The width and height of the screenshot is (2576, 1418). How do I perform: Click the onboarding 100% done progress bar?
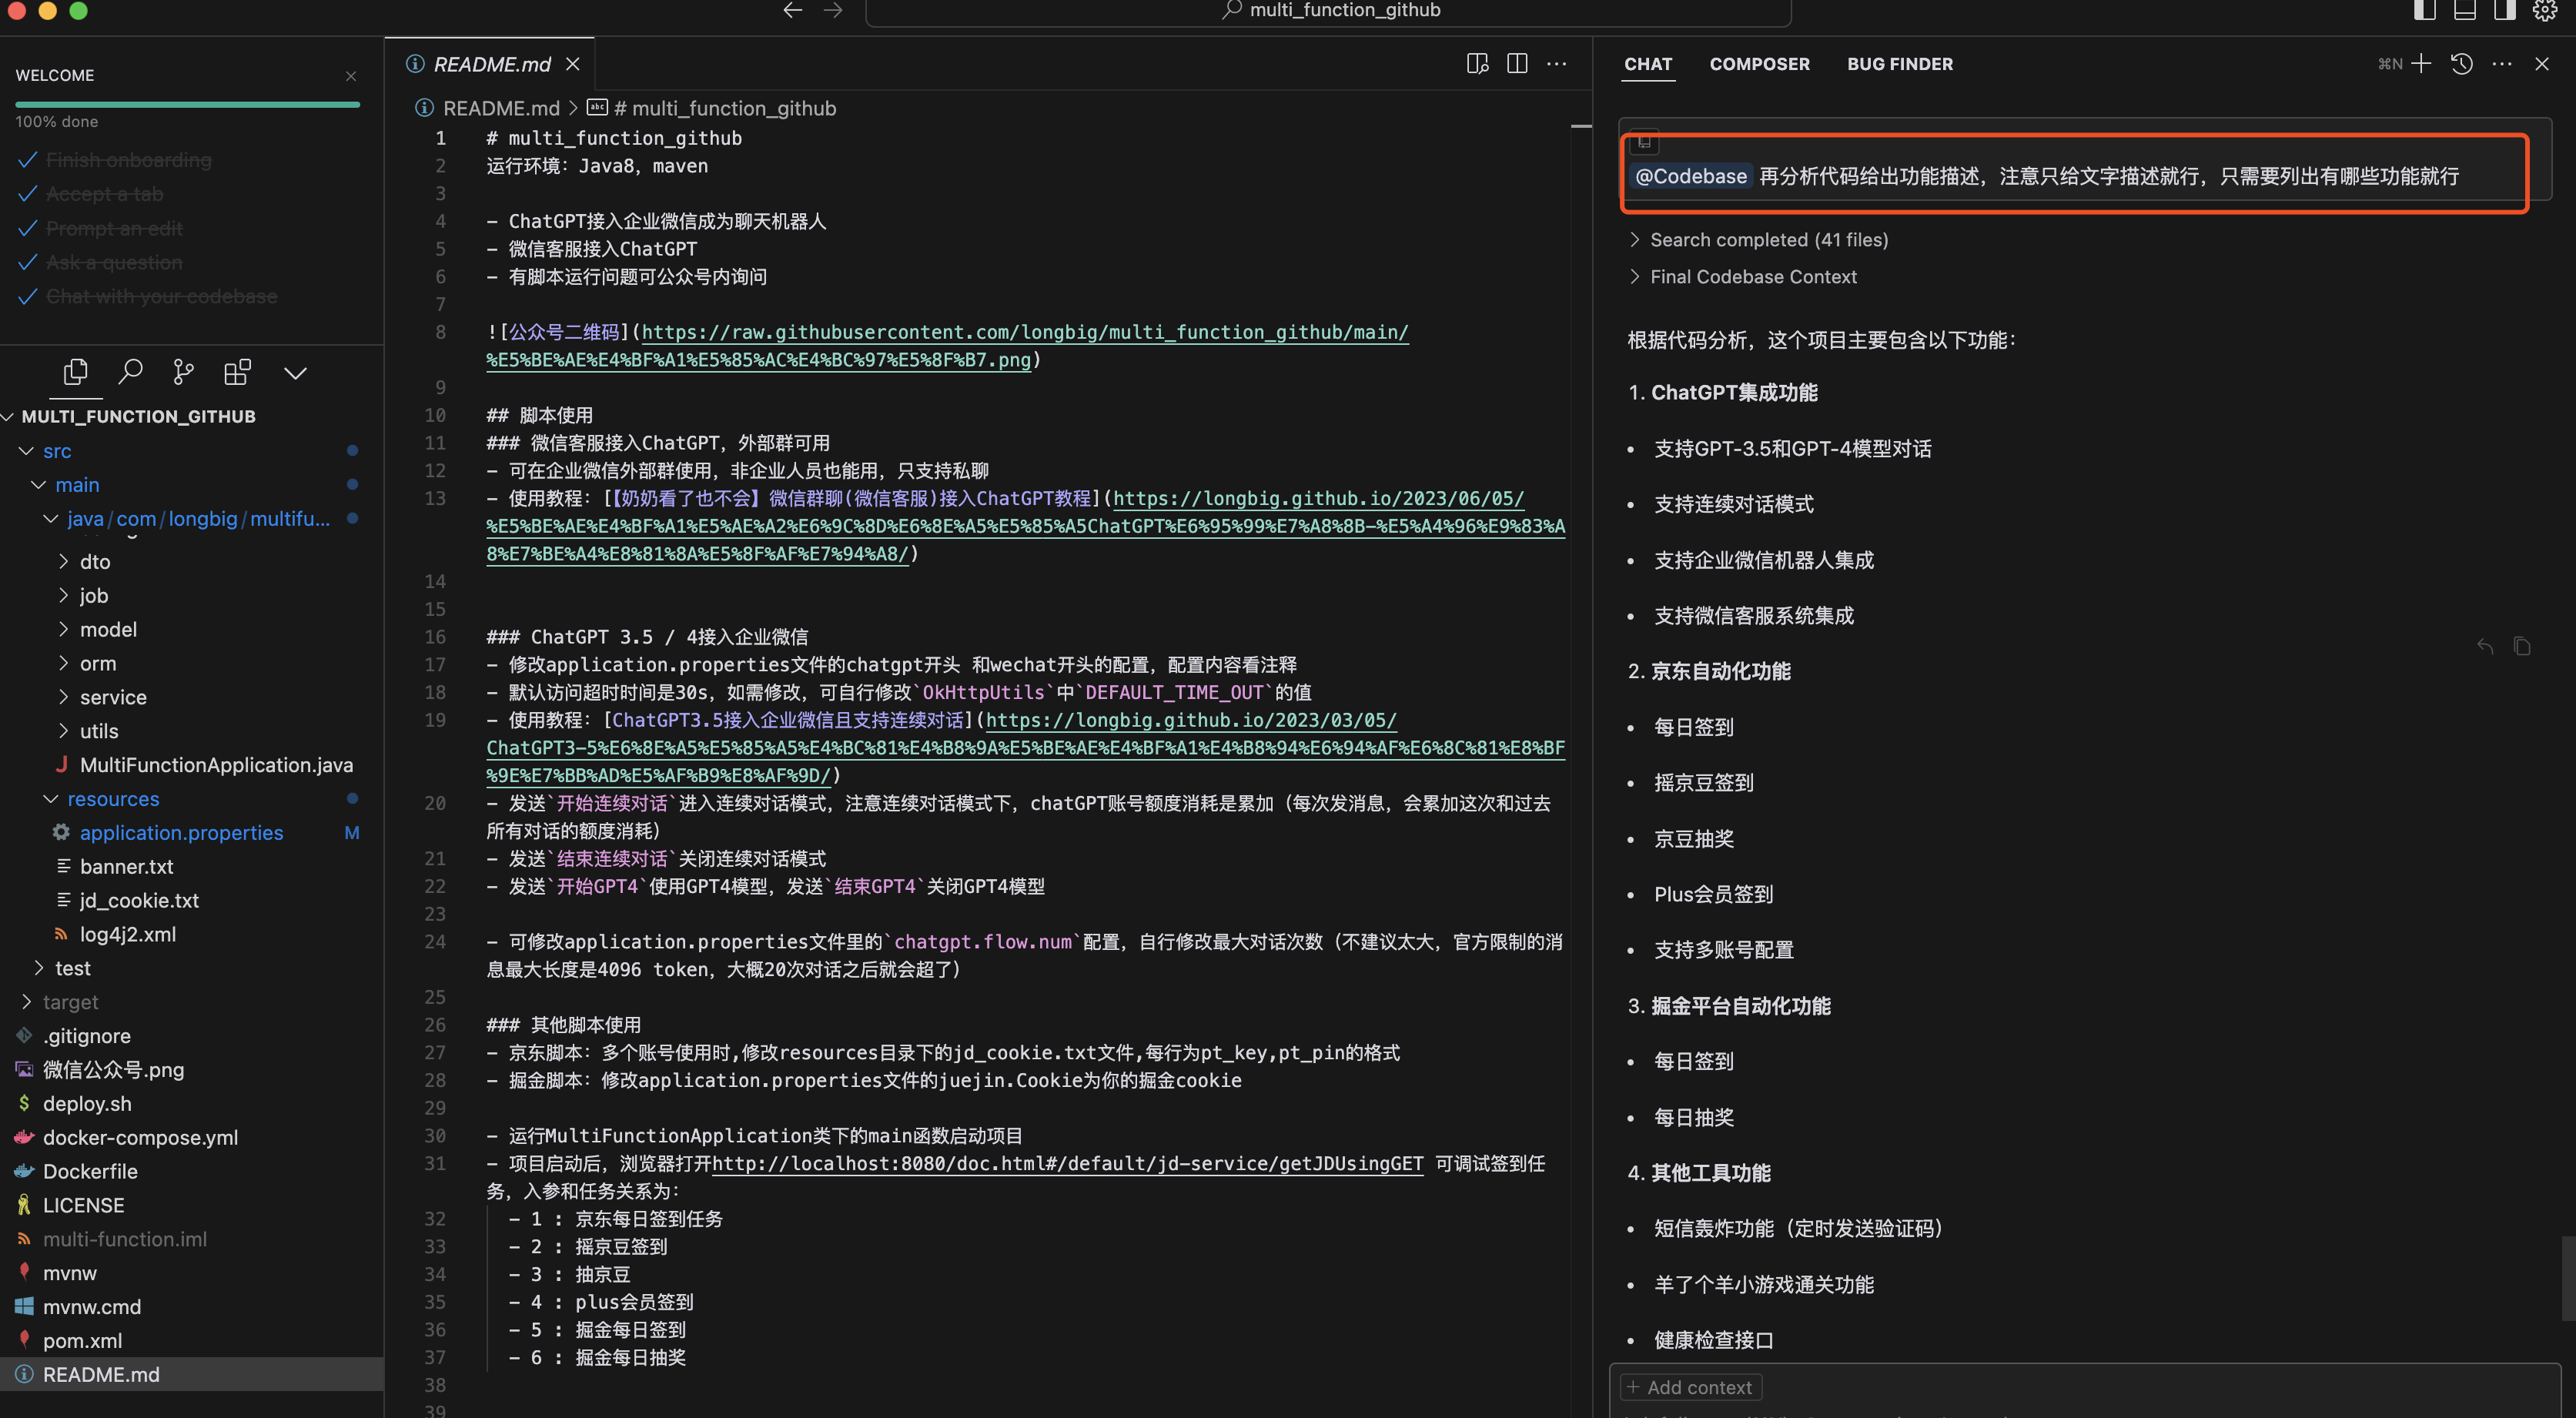(187, 104)
